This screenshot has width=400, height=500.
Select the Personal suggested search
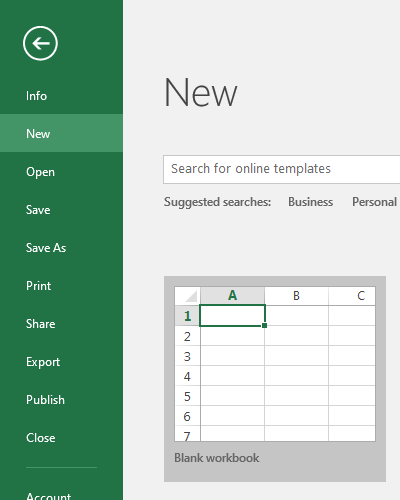pyautogui.click(x=374, y=202)
